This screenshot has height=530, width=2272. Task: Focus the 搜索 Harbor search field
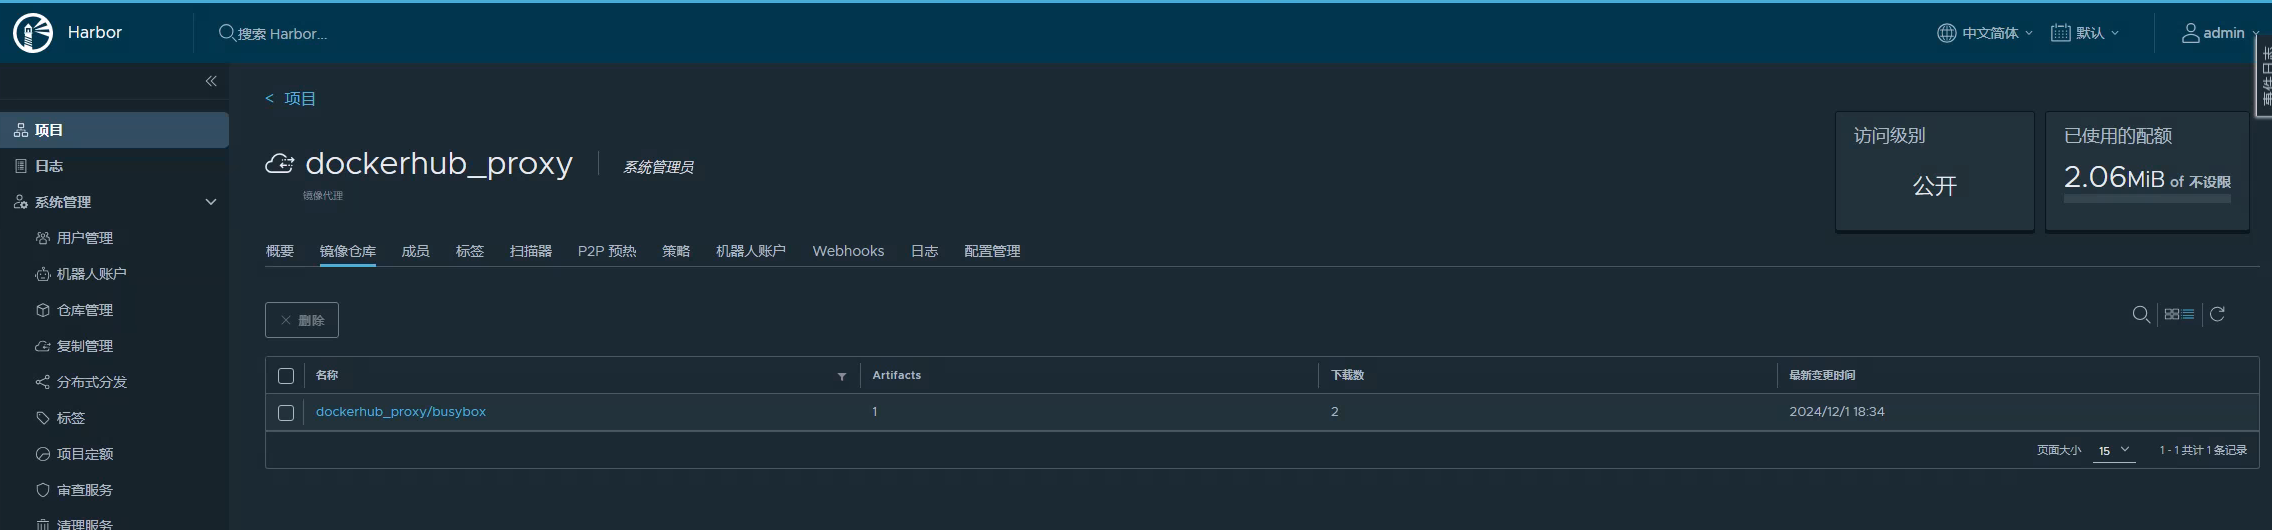tap(282, 34)
